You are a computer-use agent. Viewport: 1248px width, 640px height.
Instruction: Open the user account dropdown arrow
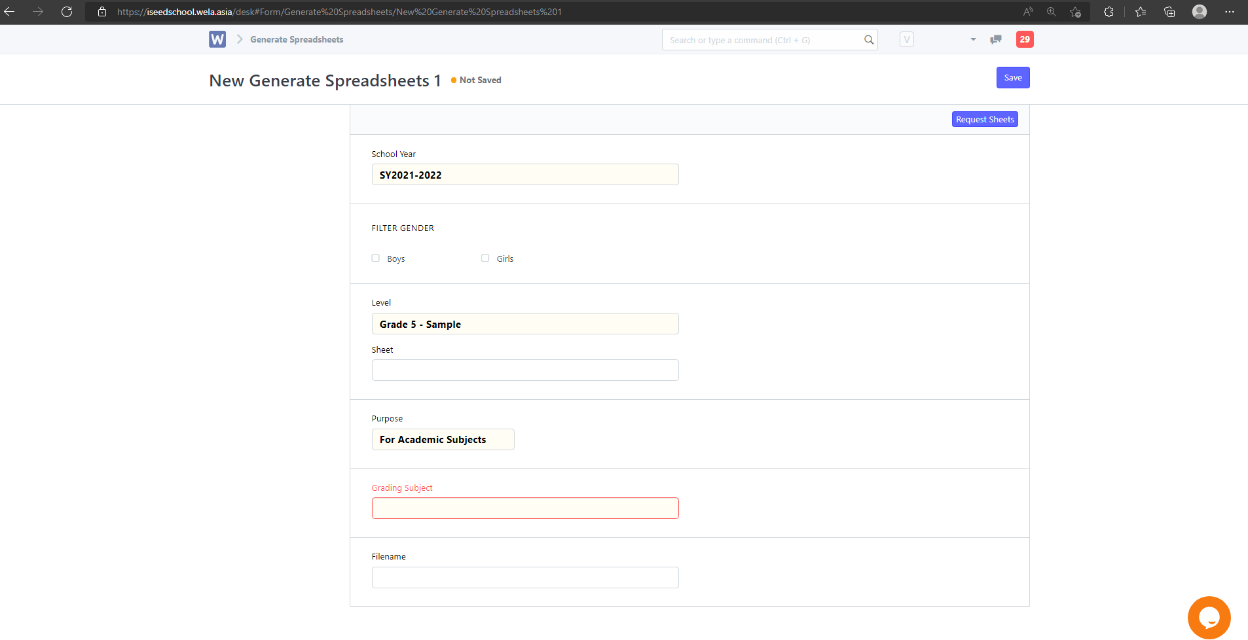[973, 40]
